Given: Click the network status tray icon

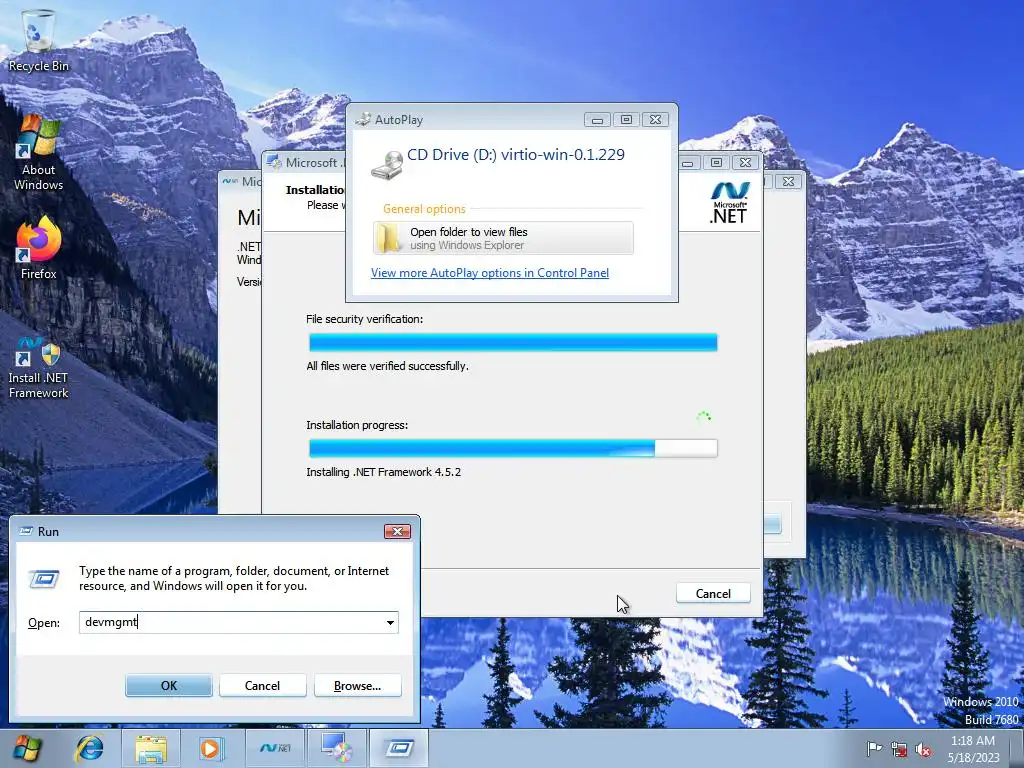Looking at the screenshot, I should (899, 749).
